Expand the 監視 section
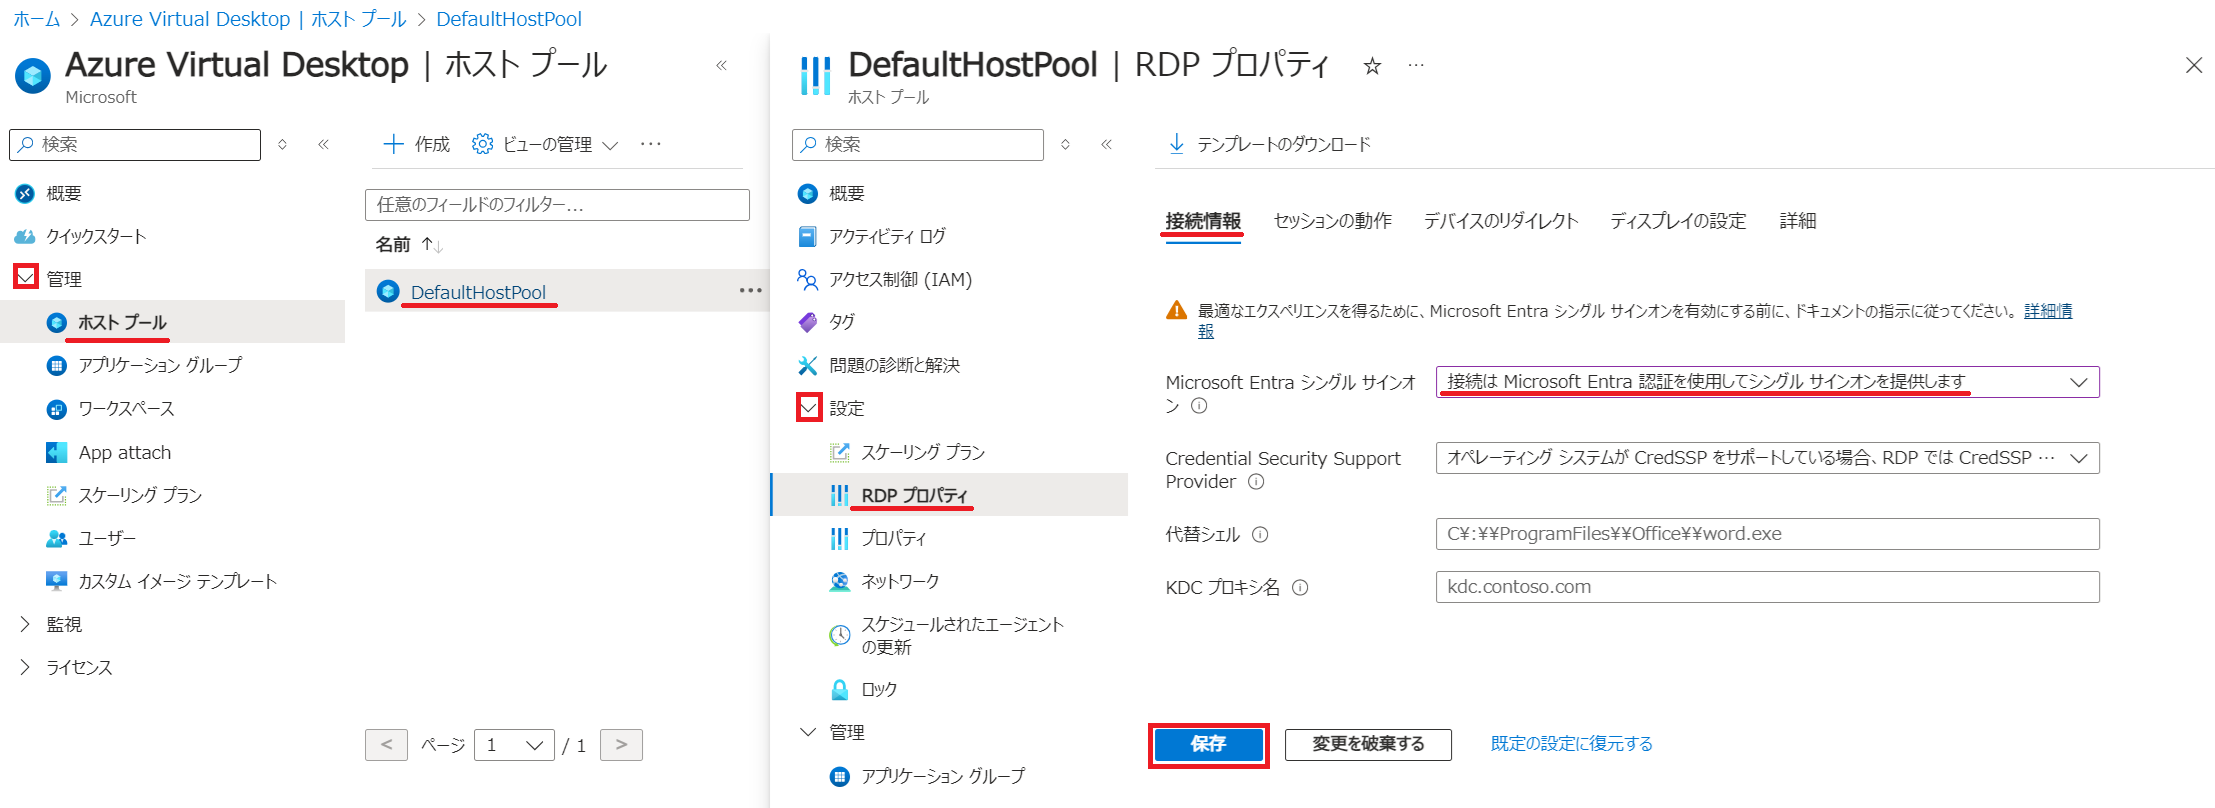Image resolution: width=2215 pixels, height=808 pixels. [25, 624]
